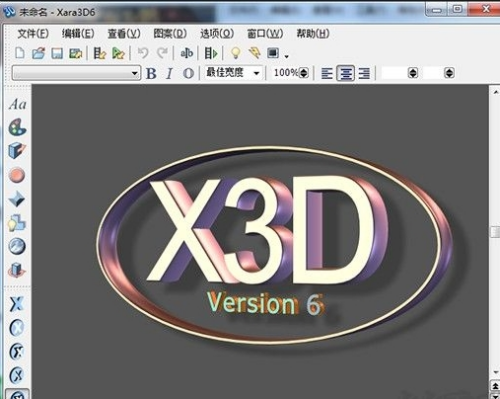Open the animation options icon in sidebar
This screenshot has height=399, width=500.
17,270
